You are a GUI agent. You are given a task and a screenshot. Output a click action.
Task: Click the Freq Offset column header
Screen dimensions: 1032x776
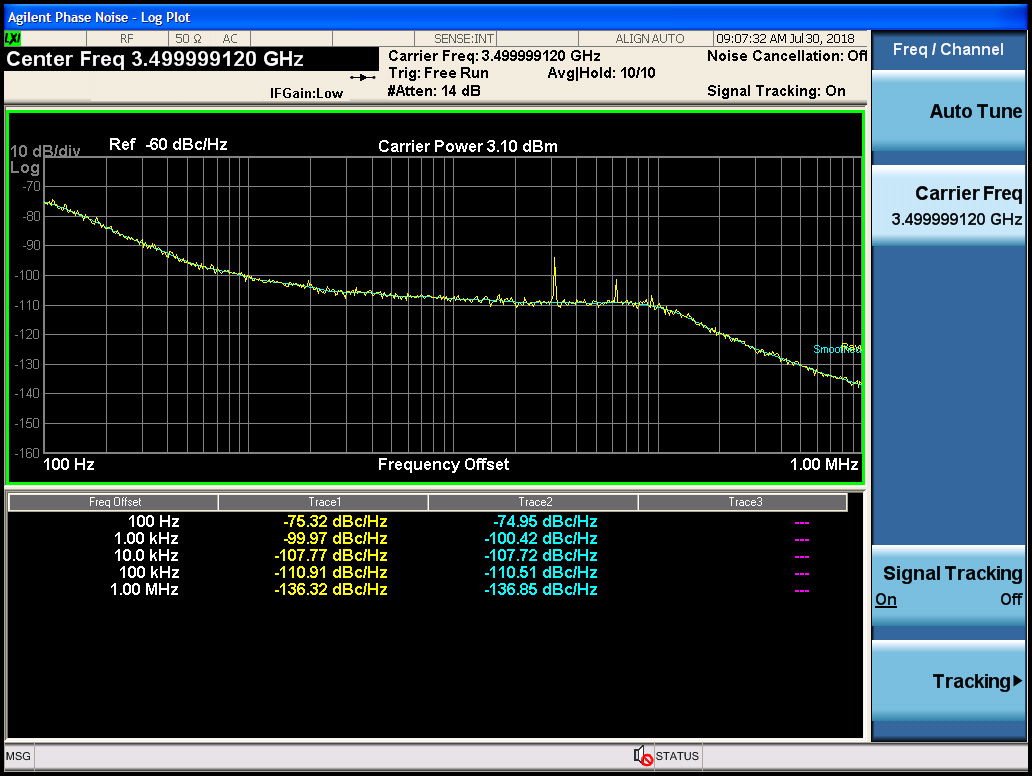(114, 502)
